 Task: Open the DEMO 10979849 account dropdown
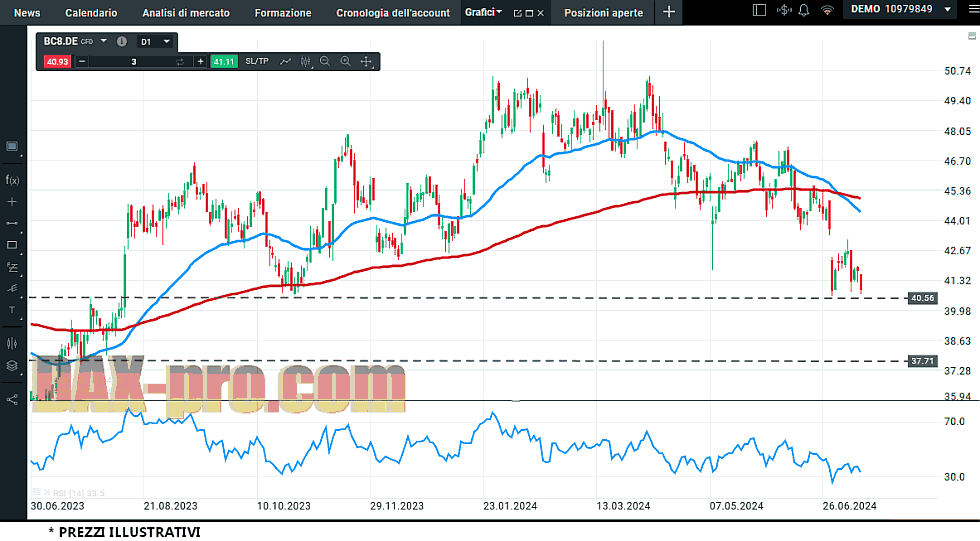901,9
